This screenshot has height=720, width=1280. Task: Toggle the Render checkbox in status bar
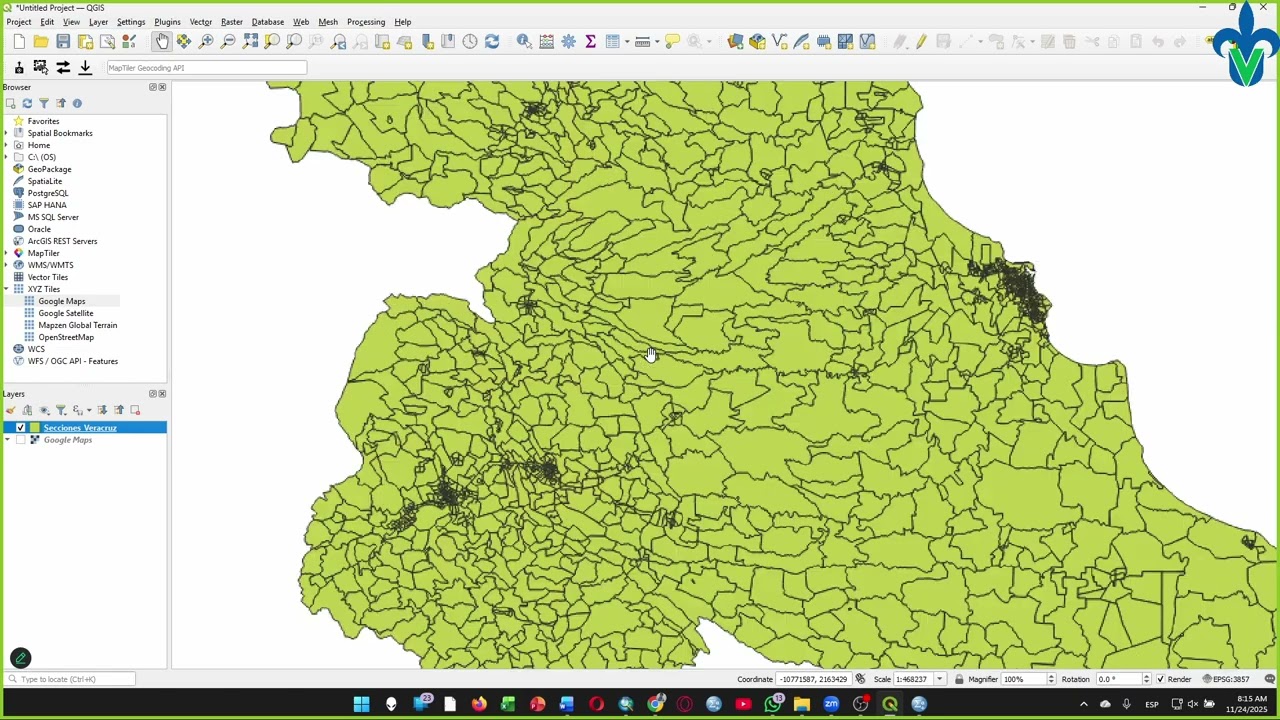(1160, 679)
